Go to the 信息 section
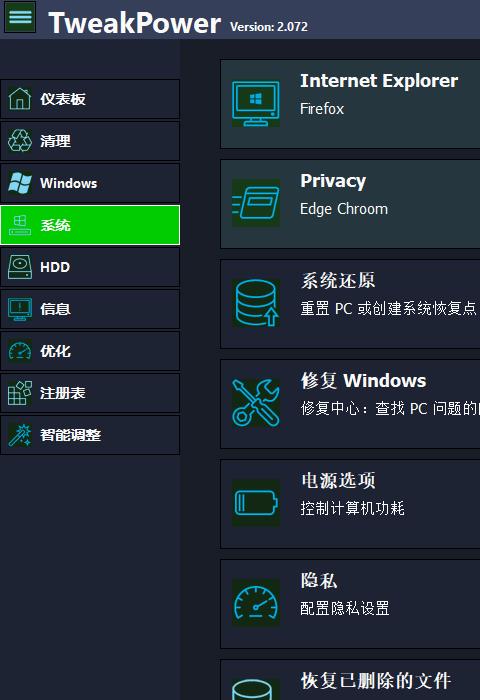This screenshot has height=700, width=480. 90,309
